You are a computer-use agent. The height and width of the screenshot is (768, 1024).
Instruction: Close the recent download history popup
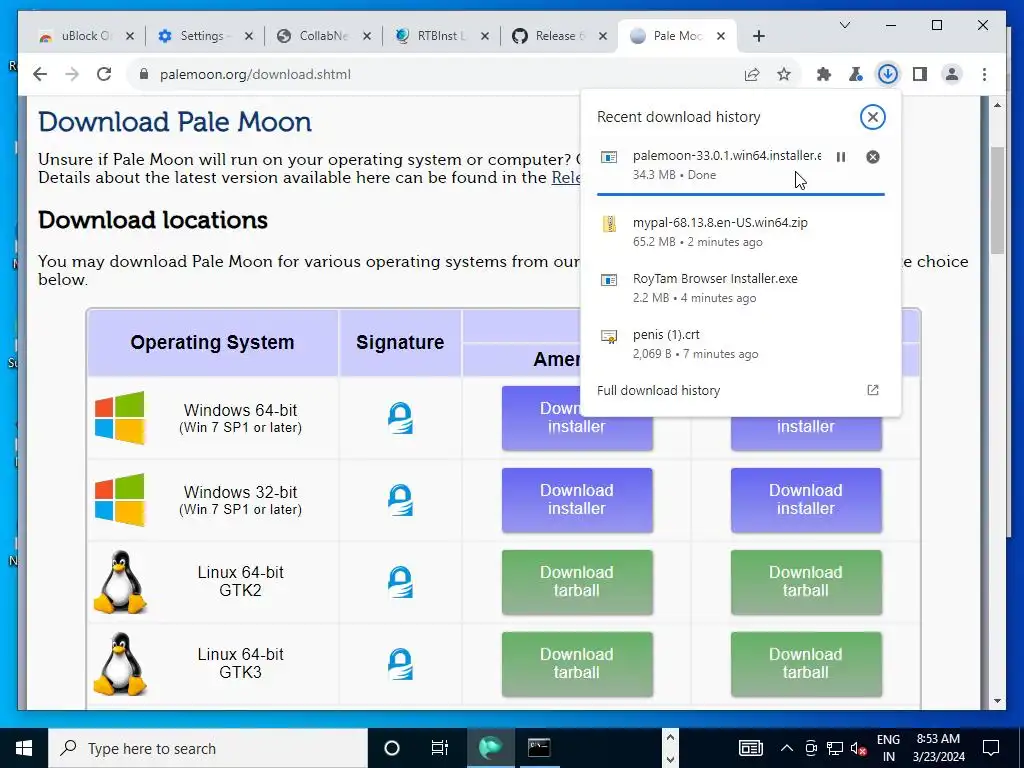click(872, 117)
